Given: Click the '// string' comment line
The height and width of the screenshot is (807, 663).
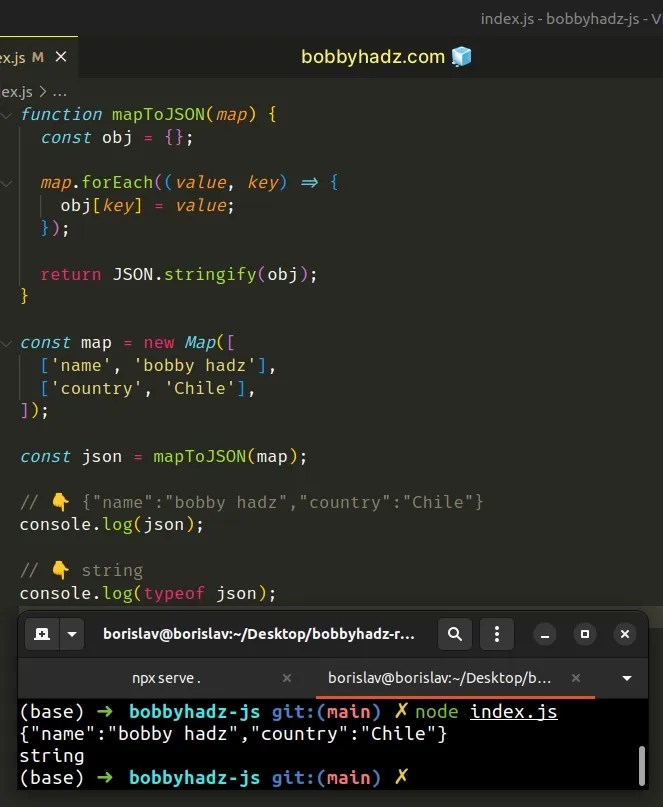Looking at the screenshot, I should click(81, 571).
